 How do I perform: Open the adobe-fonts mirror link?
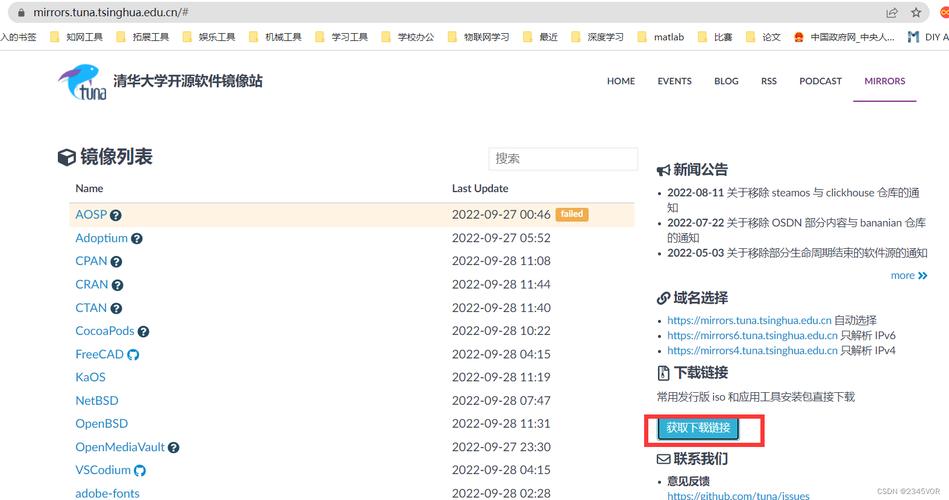tap(107, 493)
